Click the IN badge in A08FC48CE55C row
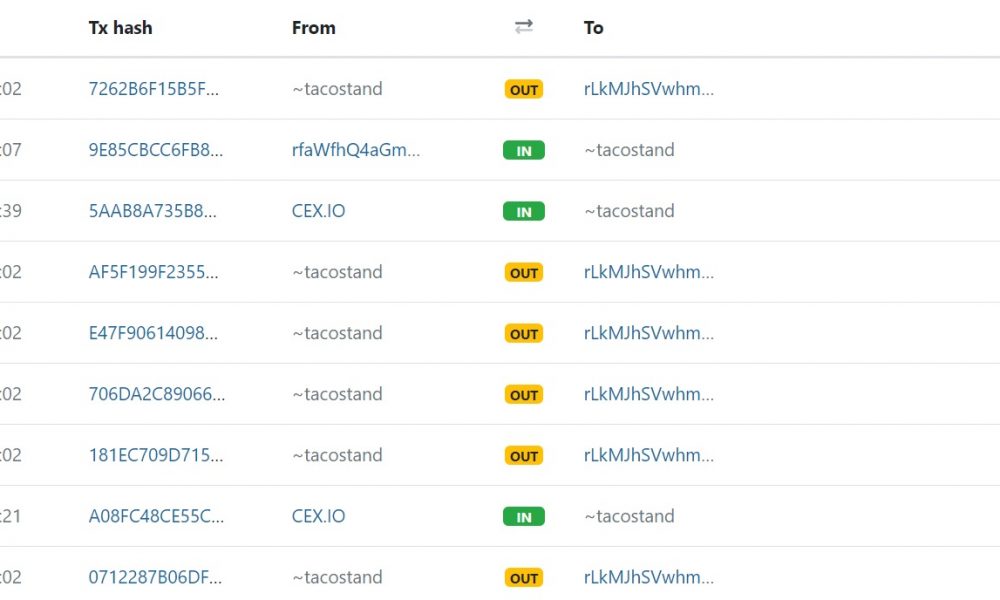The height and width of the screenshot is (600, 1000). tap(524, 517)
